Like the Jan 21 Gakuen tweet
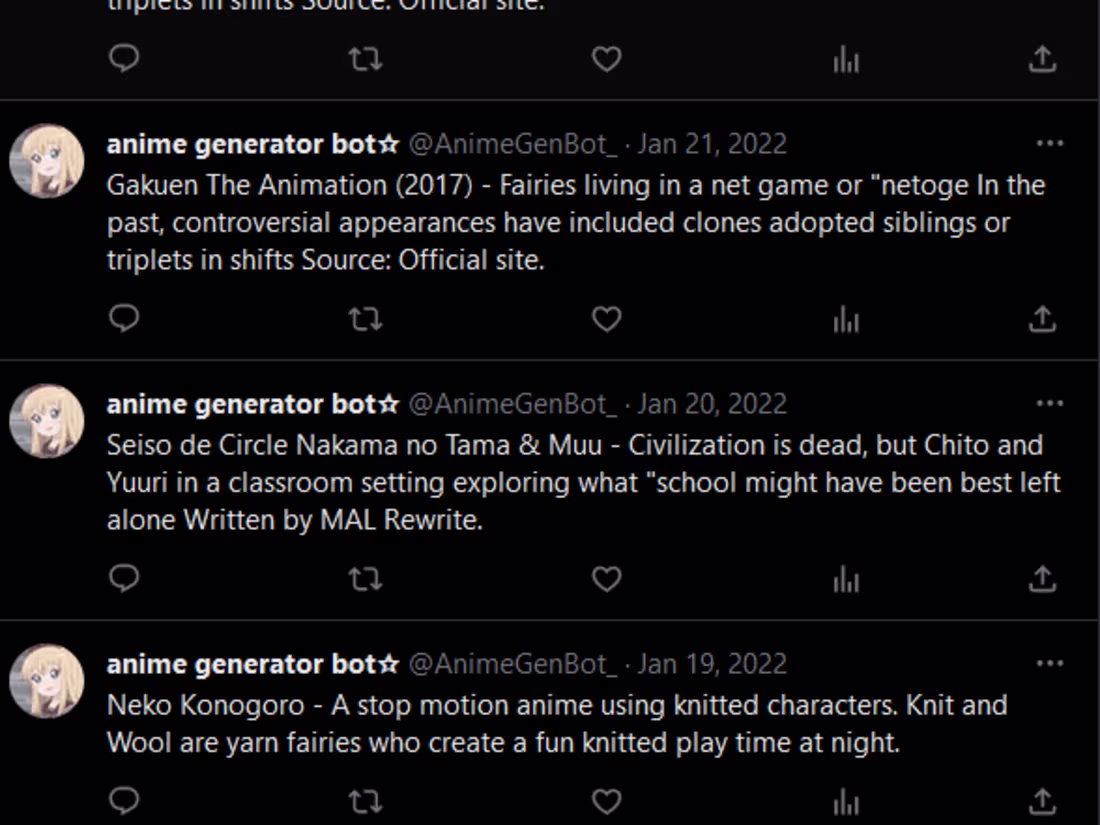The height and width of the screenshot is (825, 1100). pos(606,318)
